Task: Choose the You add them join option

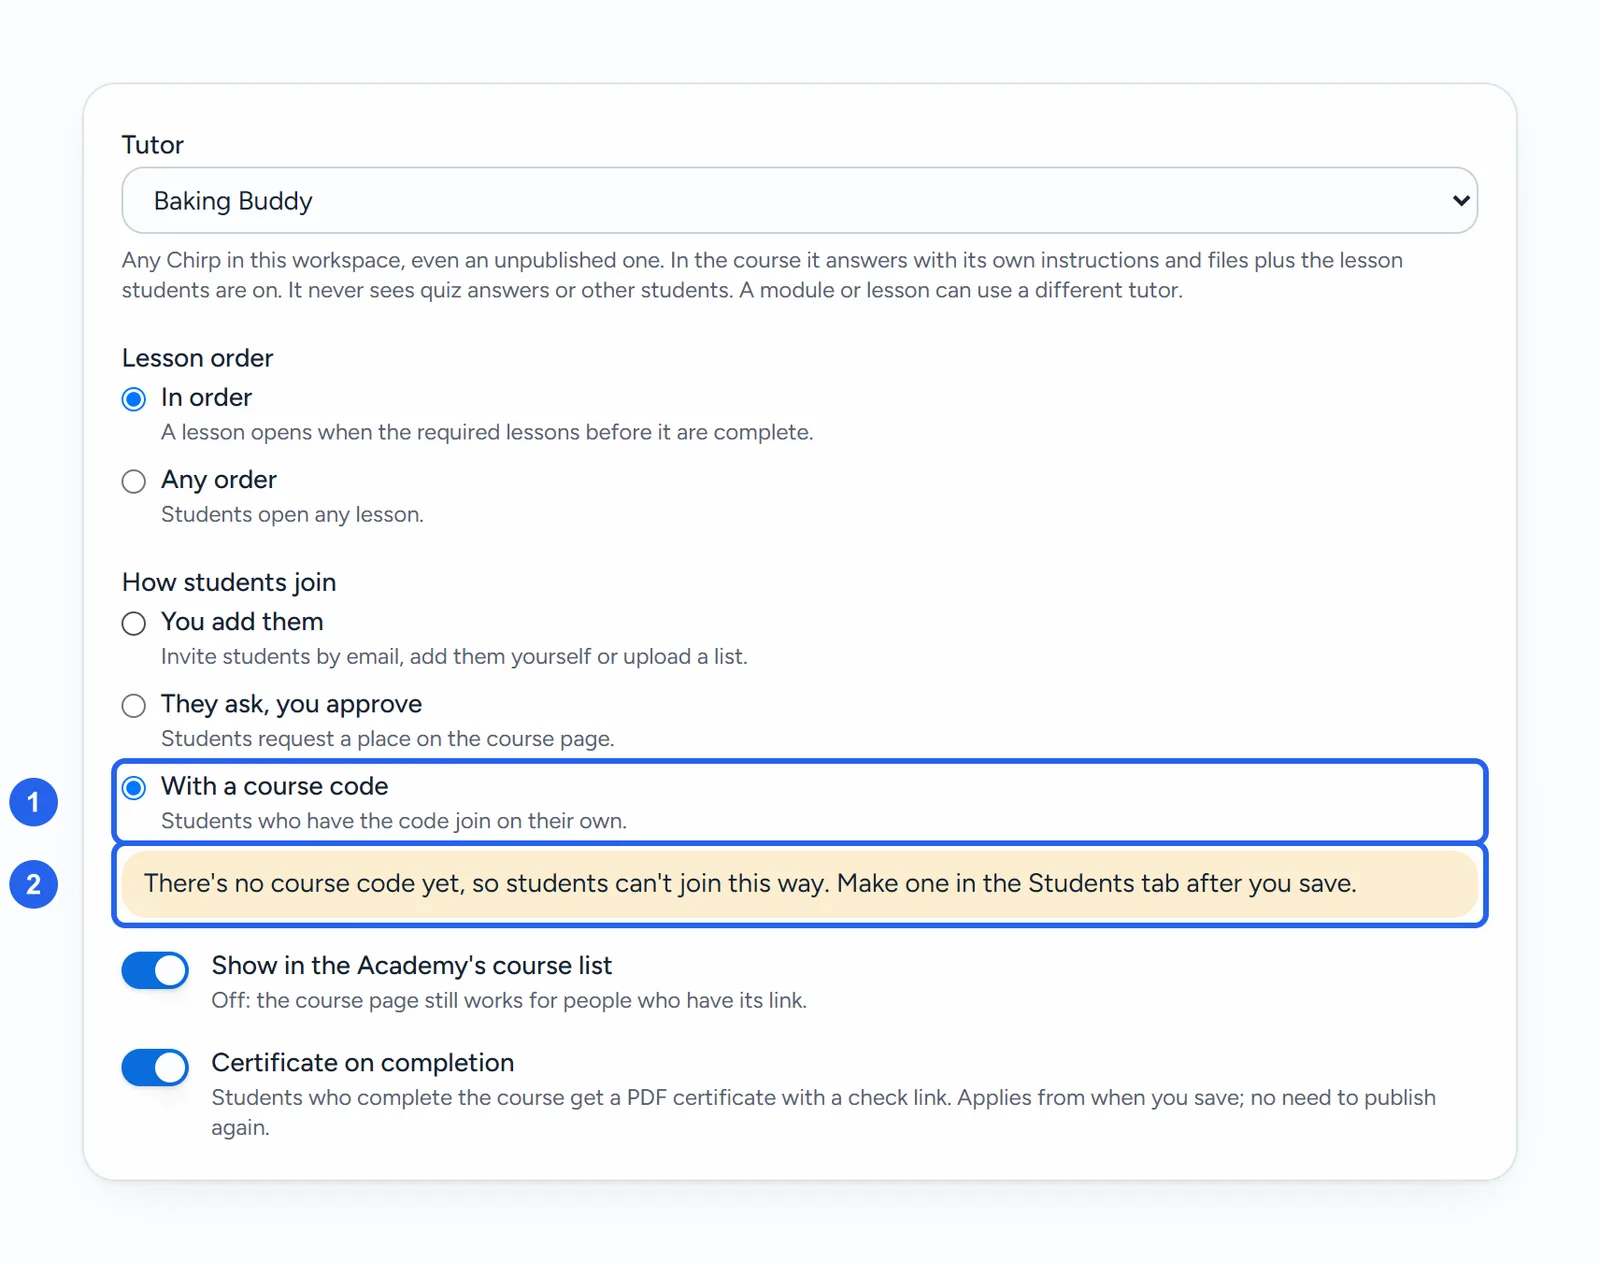Action: [134, 623]
